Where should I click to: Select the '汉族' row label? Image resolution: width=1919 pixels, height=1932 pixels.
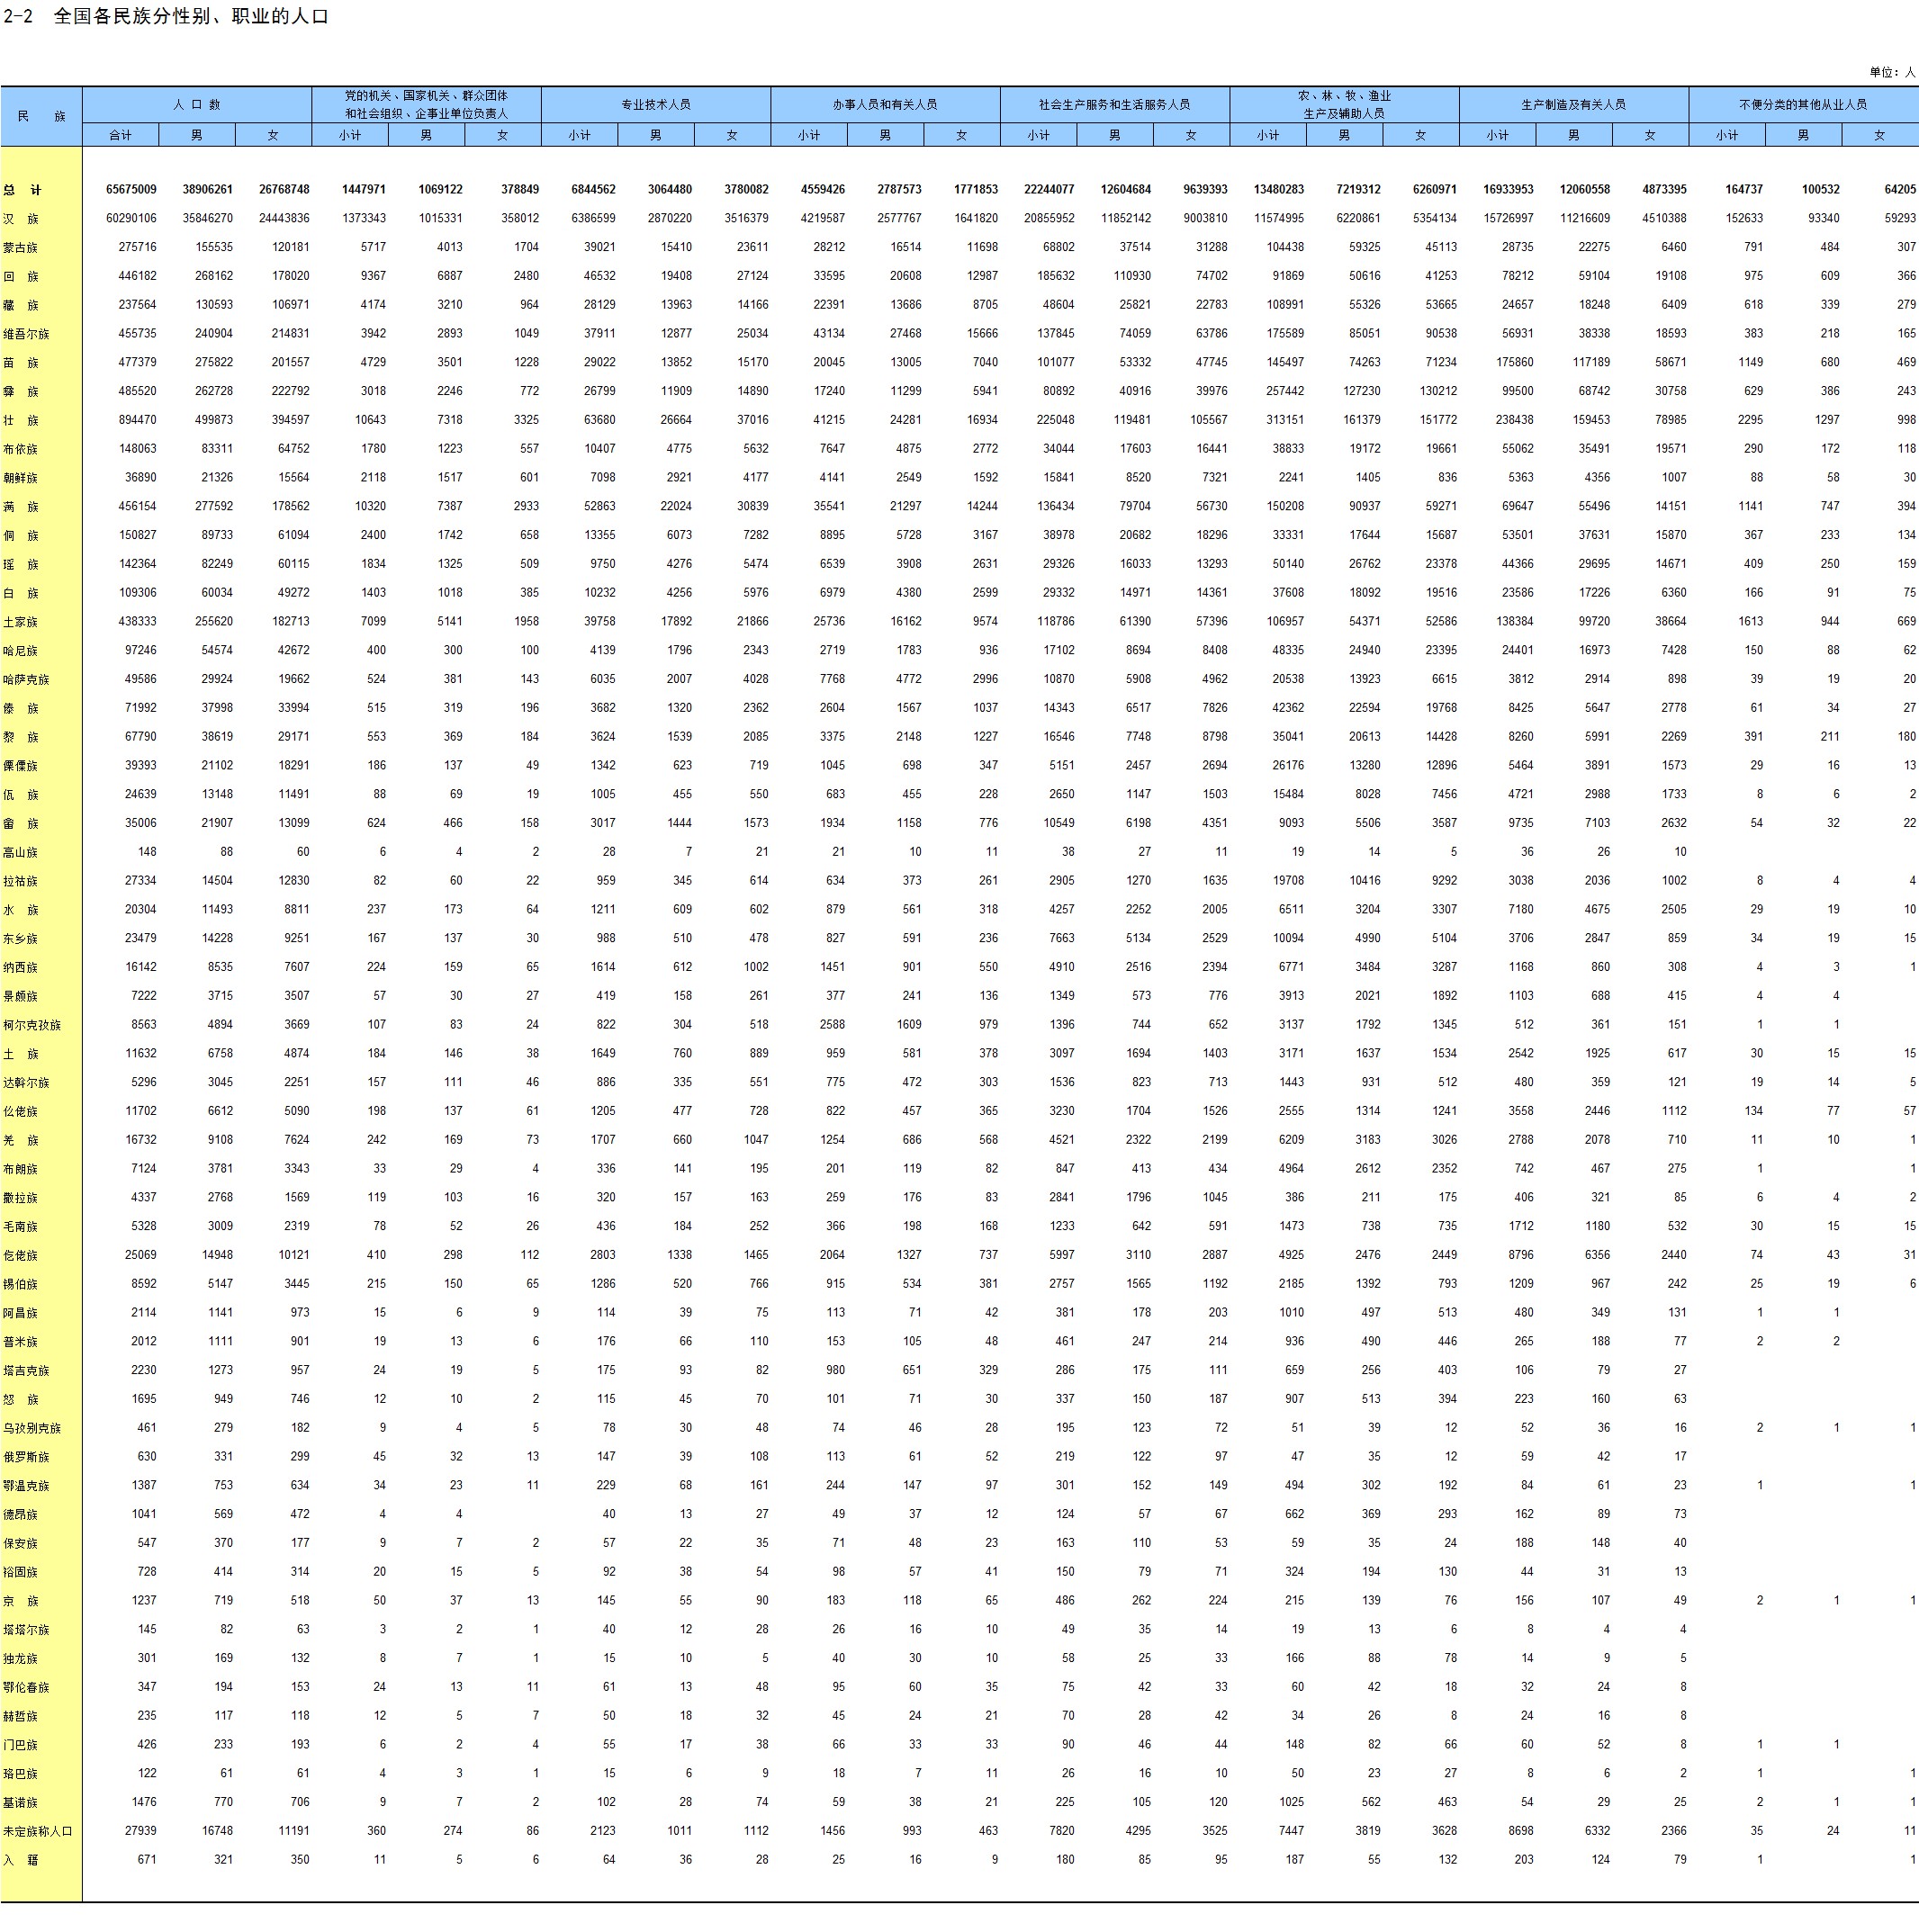click(x=21, y=218)
